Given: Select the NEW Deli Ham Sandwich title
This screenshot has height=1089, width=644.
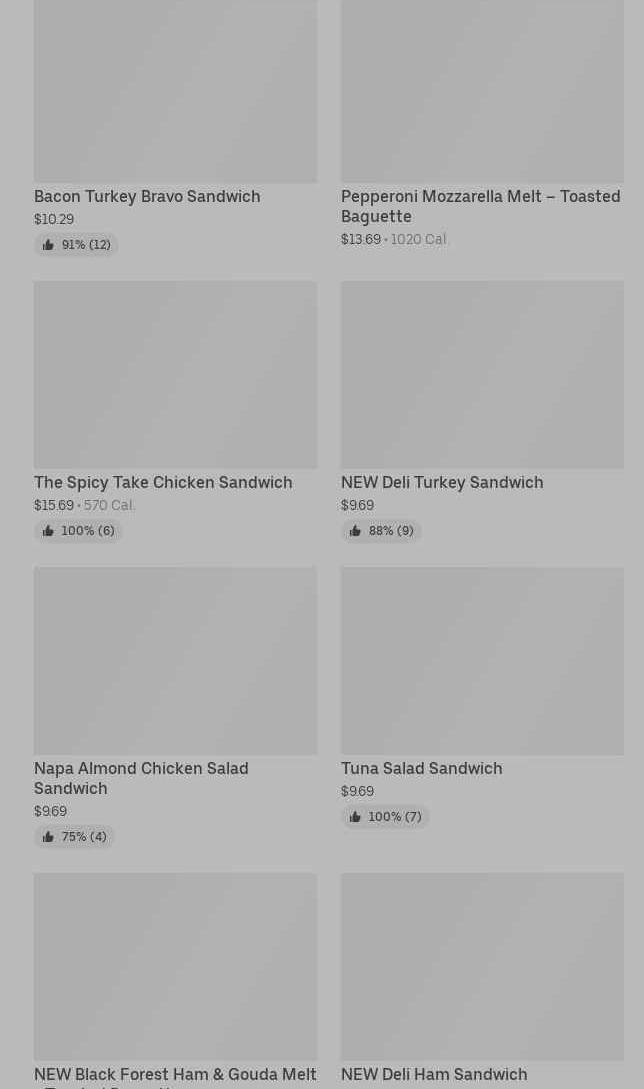Looking at the screenshot, I should click(434, 1074).
